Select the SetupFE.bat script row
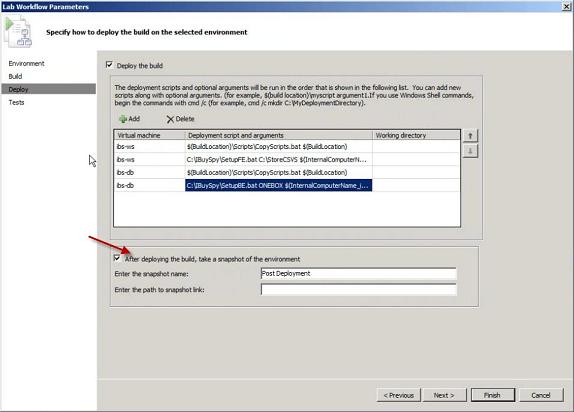This screenshot has height=412, width=574. [x=287, y=159]
